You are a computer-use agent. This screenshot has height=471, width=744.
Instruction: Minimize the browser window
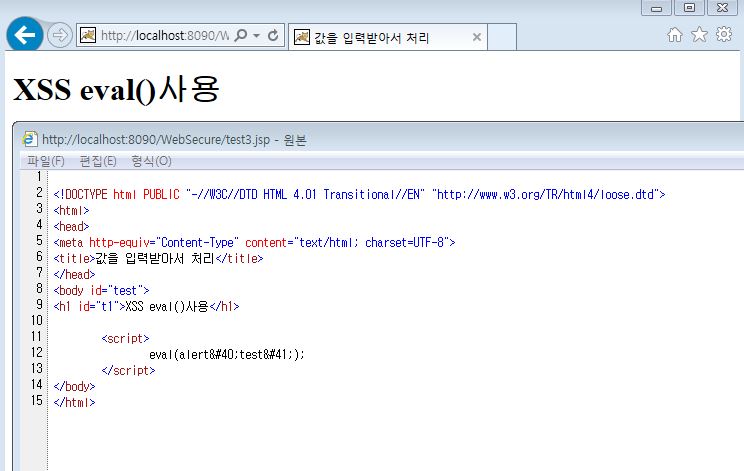click(656, 8)
